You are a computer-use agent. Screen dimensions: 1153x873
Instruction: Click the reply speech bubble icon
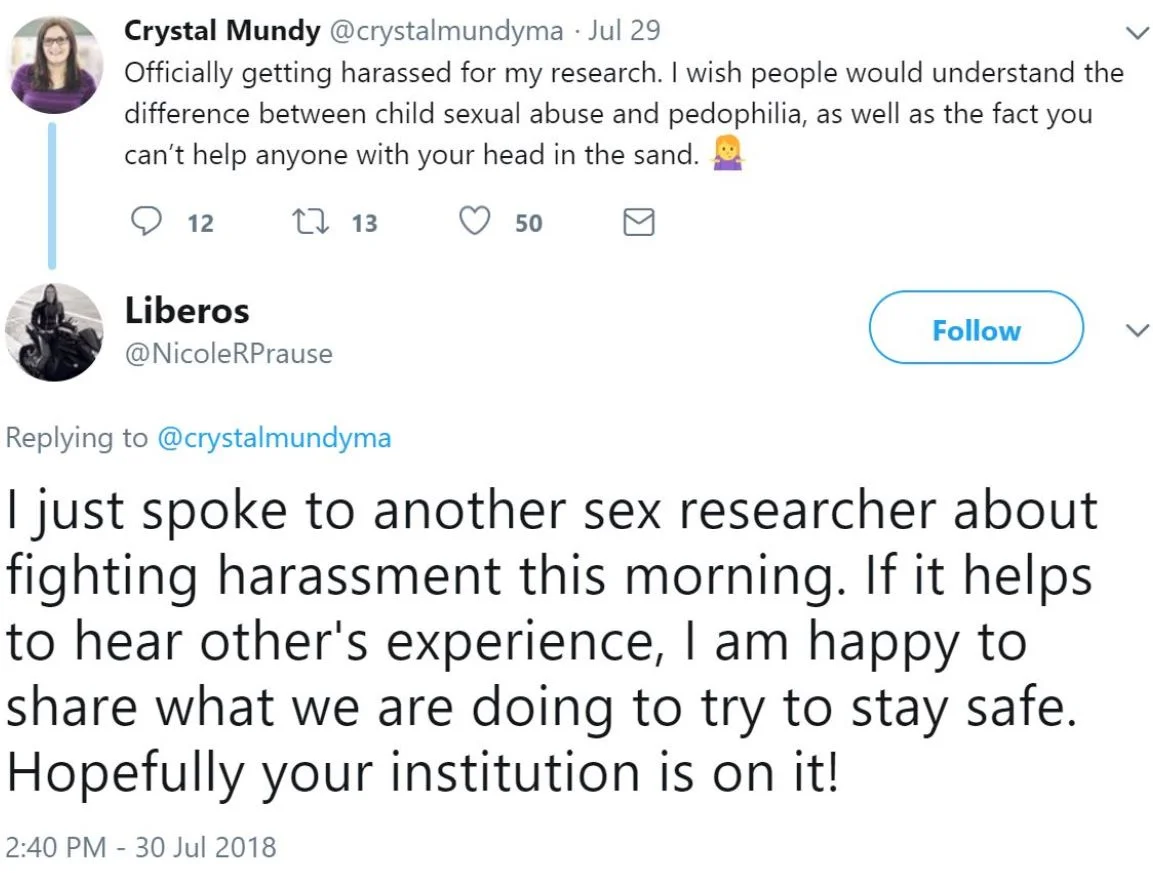click(147, 222)
